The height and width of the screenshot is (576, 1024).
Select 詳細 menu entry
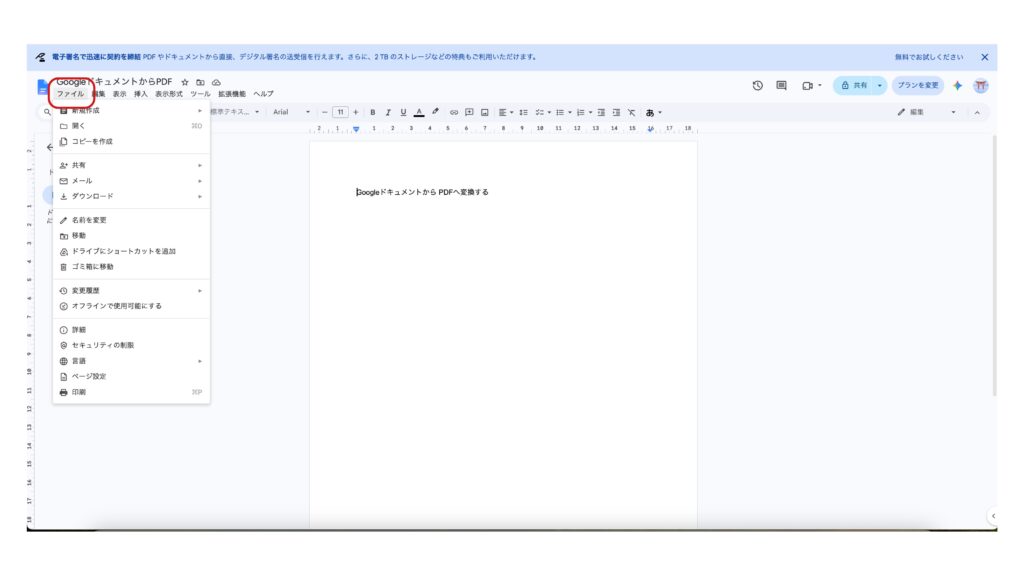(131, 330)
